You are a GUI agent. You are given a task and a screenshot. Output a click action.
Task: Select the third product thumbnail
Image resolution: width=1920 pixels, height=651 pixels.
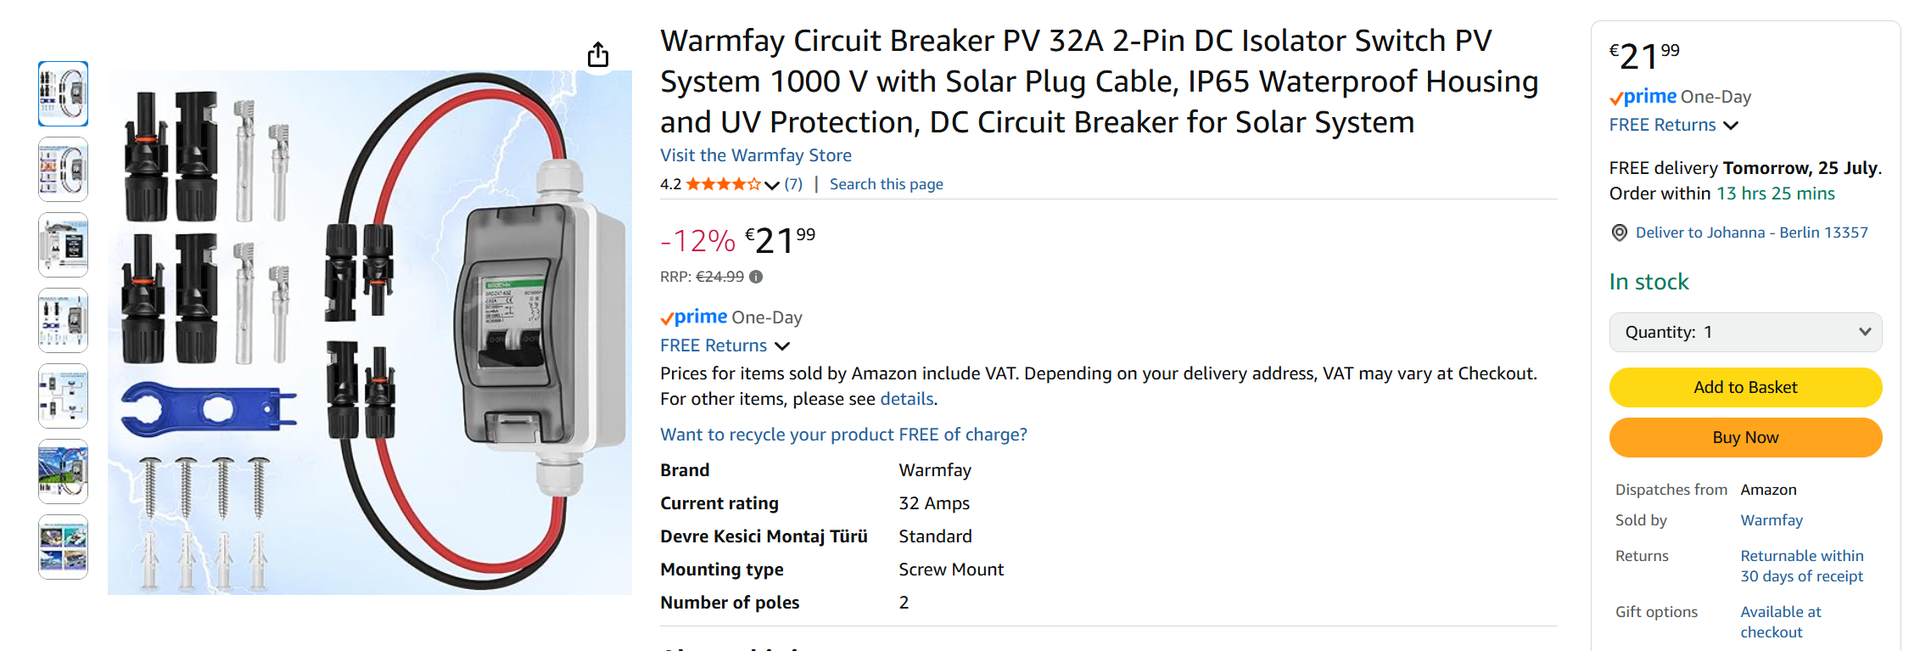click(x=63, y=245)
